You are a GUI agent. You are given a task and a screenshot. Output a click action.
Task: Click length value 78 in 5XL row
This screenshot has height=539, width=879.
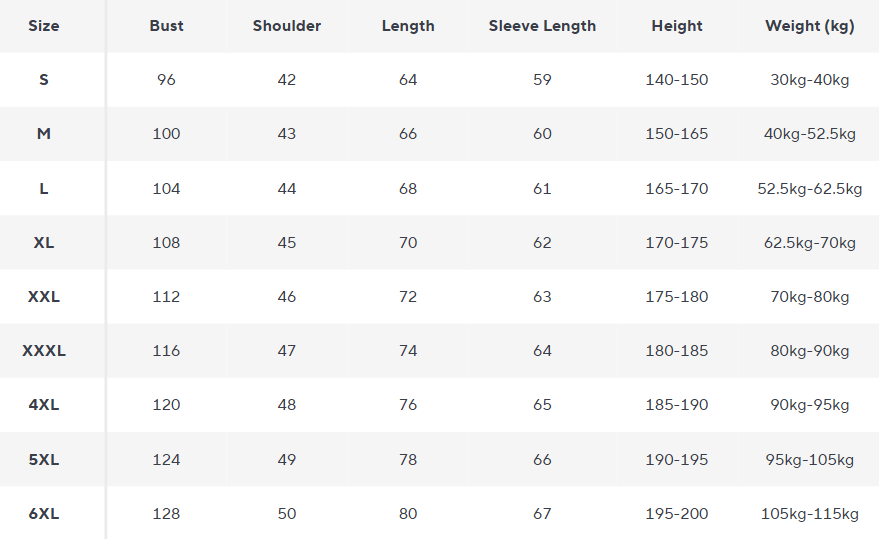(x=408, y=460)
